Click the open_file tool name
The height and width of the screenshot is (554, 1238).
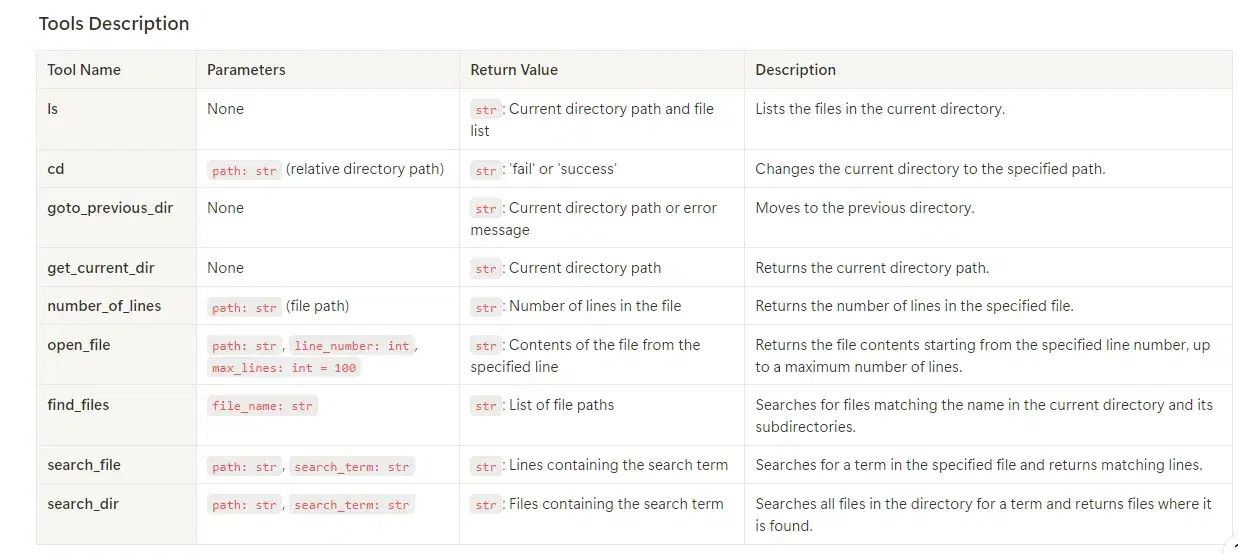coord(79,345)
